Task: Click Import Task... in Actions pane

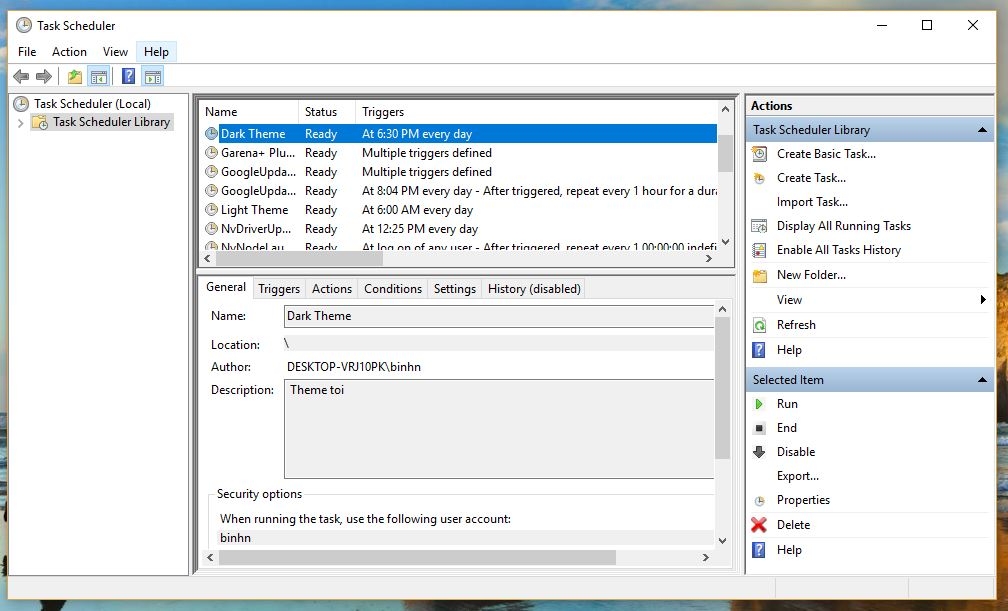Action: [x=812, y=202]
